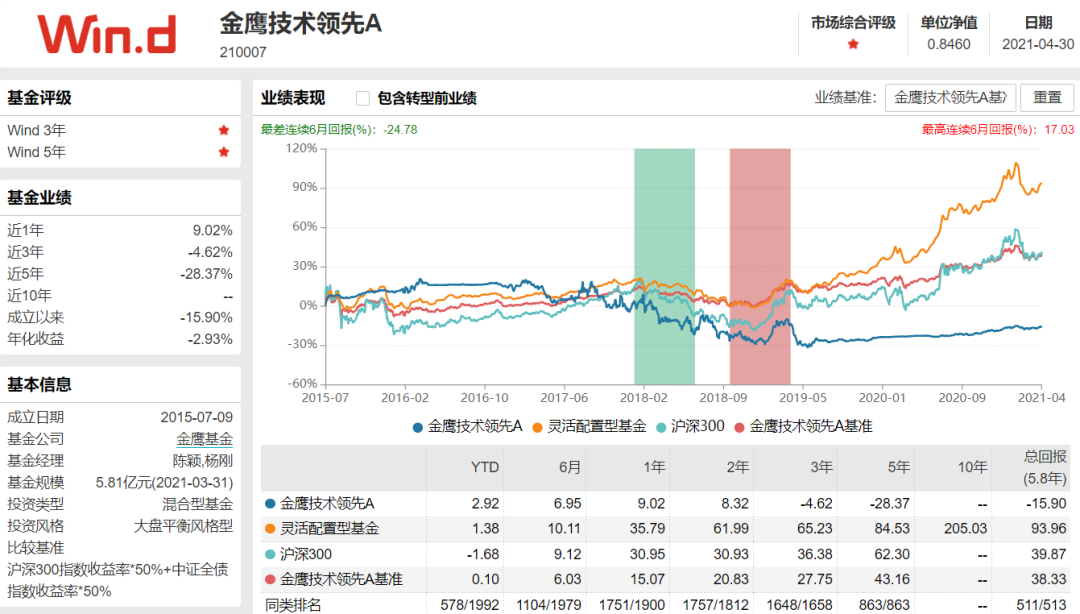Toggle the 灵活配置型基金 chart legend dot
This screenshot has height=614, width=1080.
point(537,427)
